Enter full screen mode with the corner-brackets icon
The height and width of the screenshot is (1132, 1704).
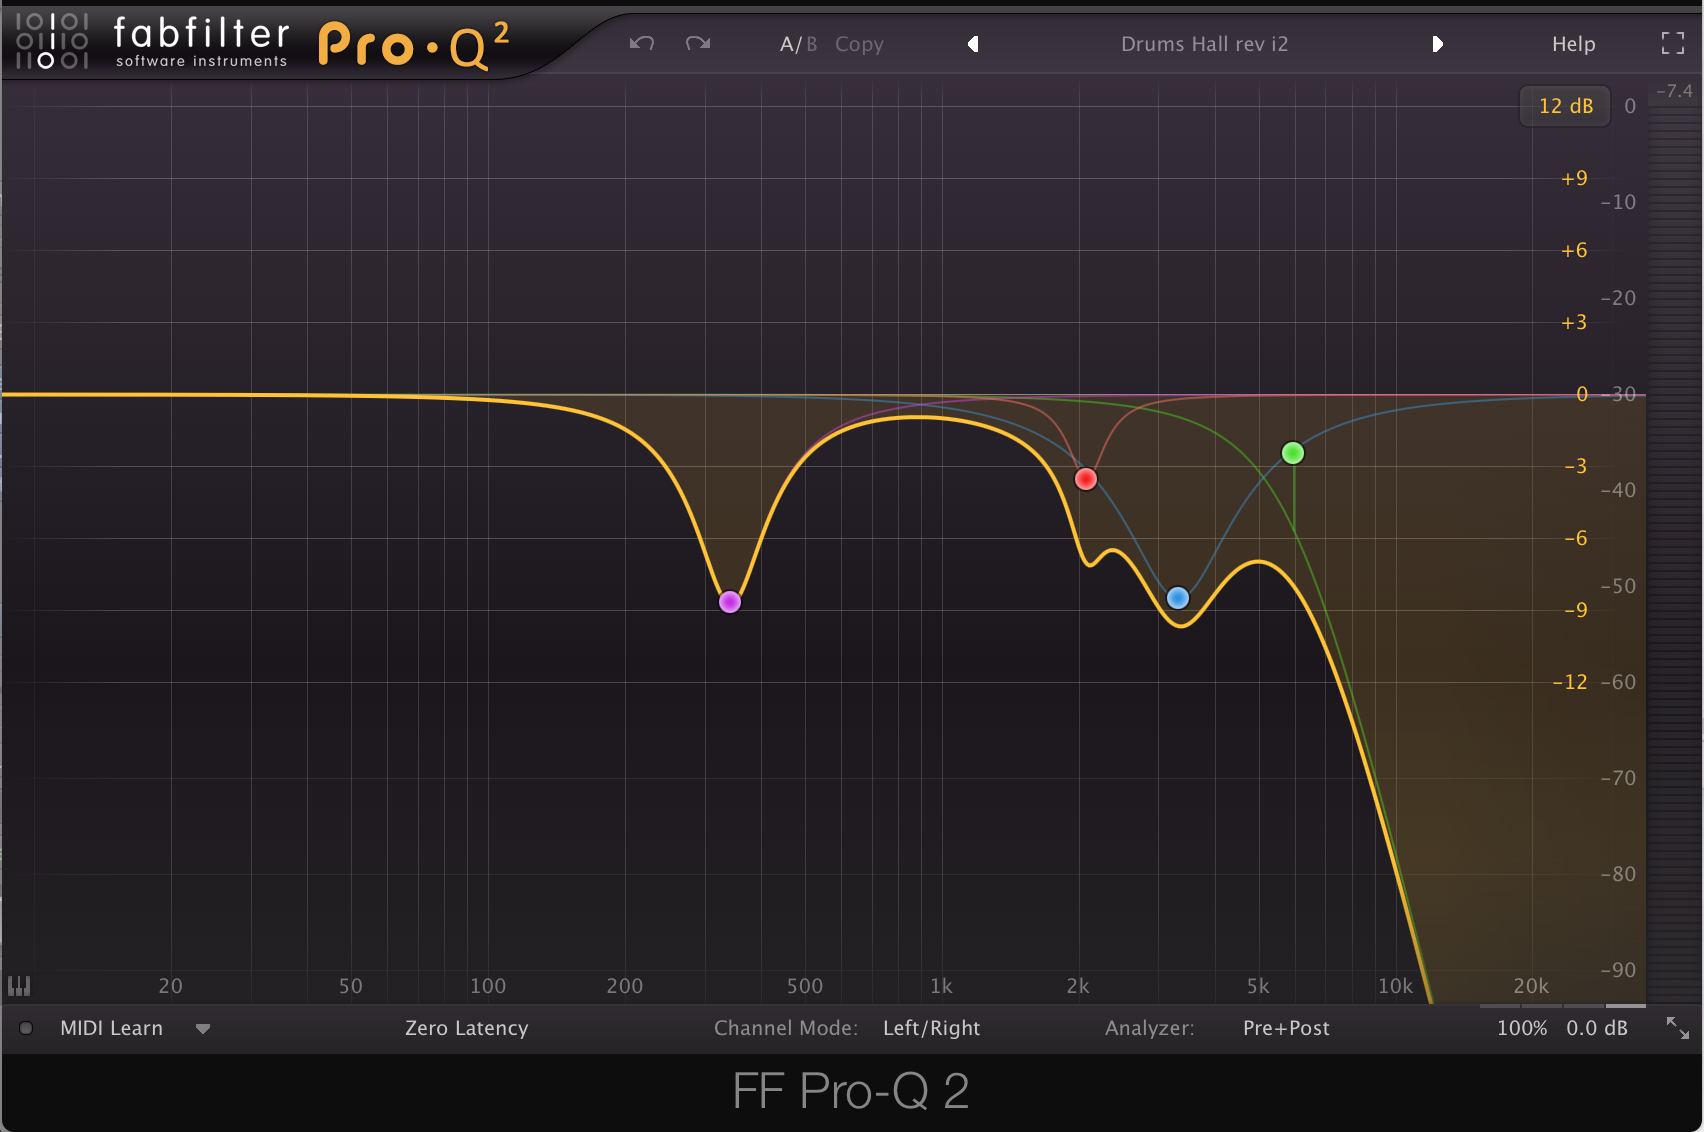click(x=1673, y=43)
